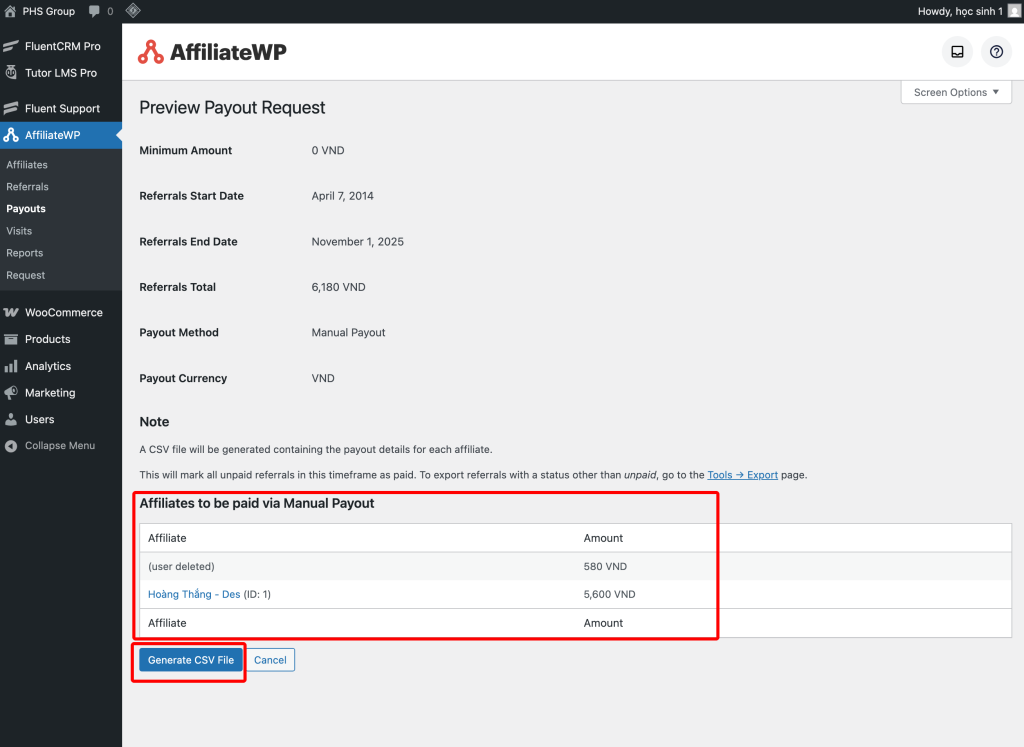Click the Generate CSV File button
This screenshot has height=747, width=1024.
190,660
